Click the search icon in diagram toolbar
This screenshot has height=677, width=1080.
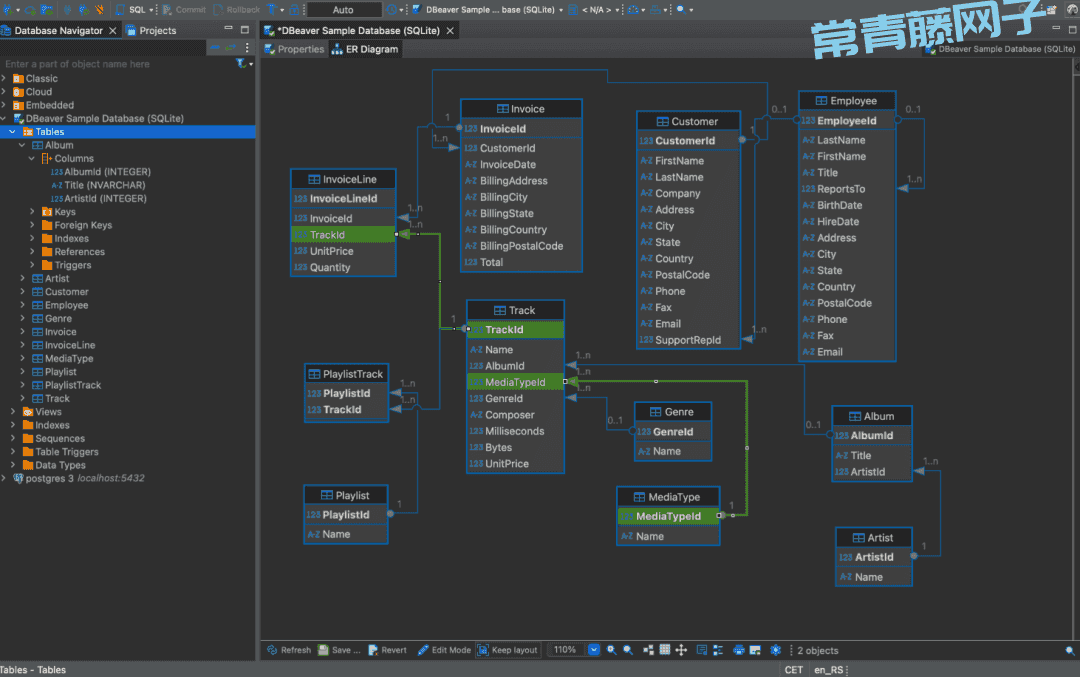pyautogui.click(x=1070, y=651)
